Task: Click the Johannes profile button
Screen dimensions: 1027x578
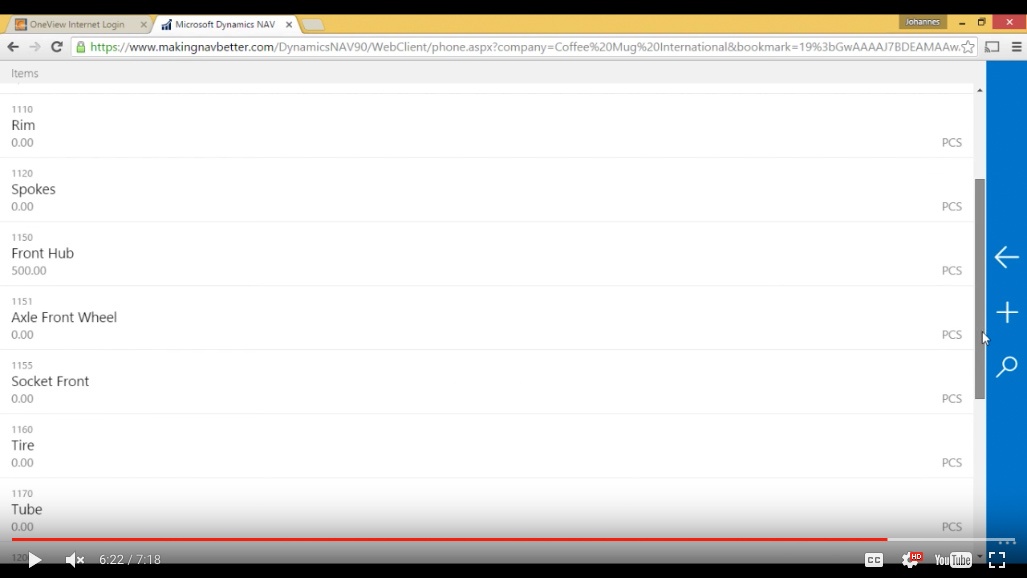Action: 922,22
